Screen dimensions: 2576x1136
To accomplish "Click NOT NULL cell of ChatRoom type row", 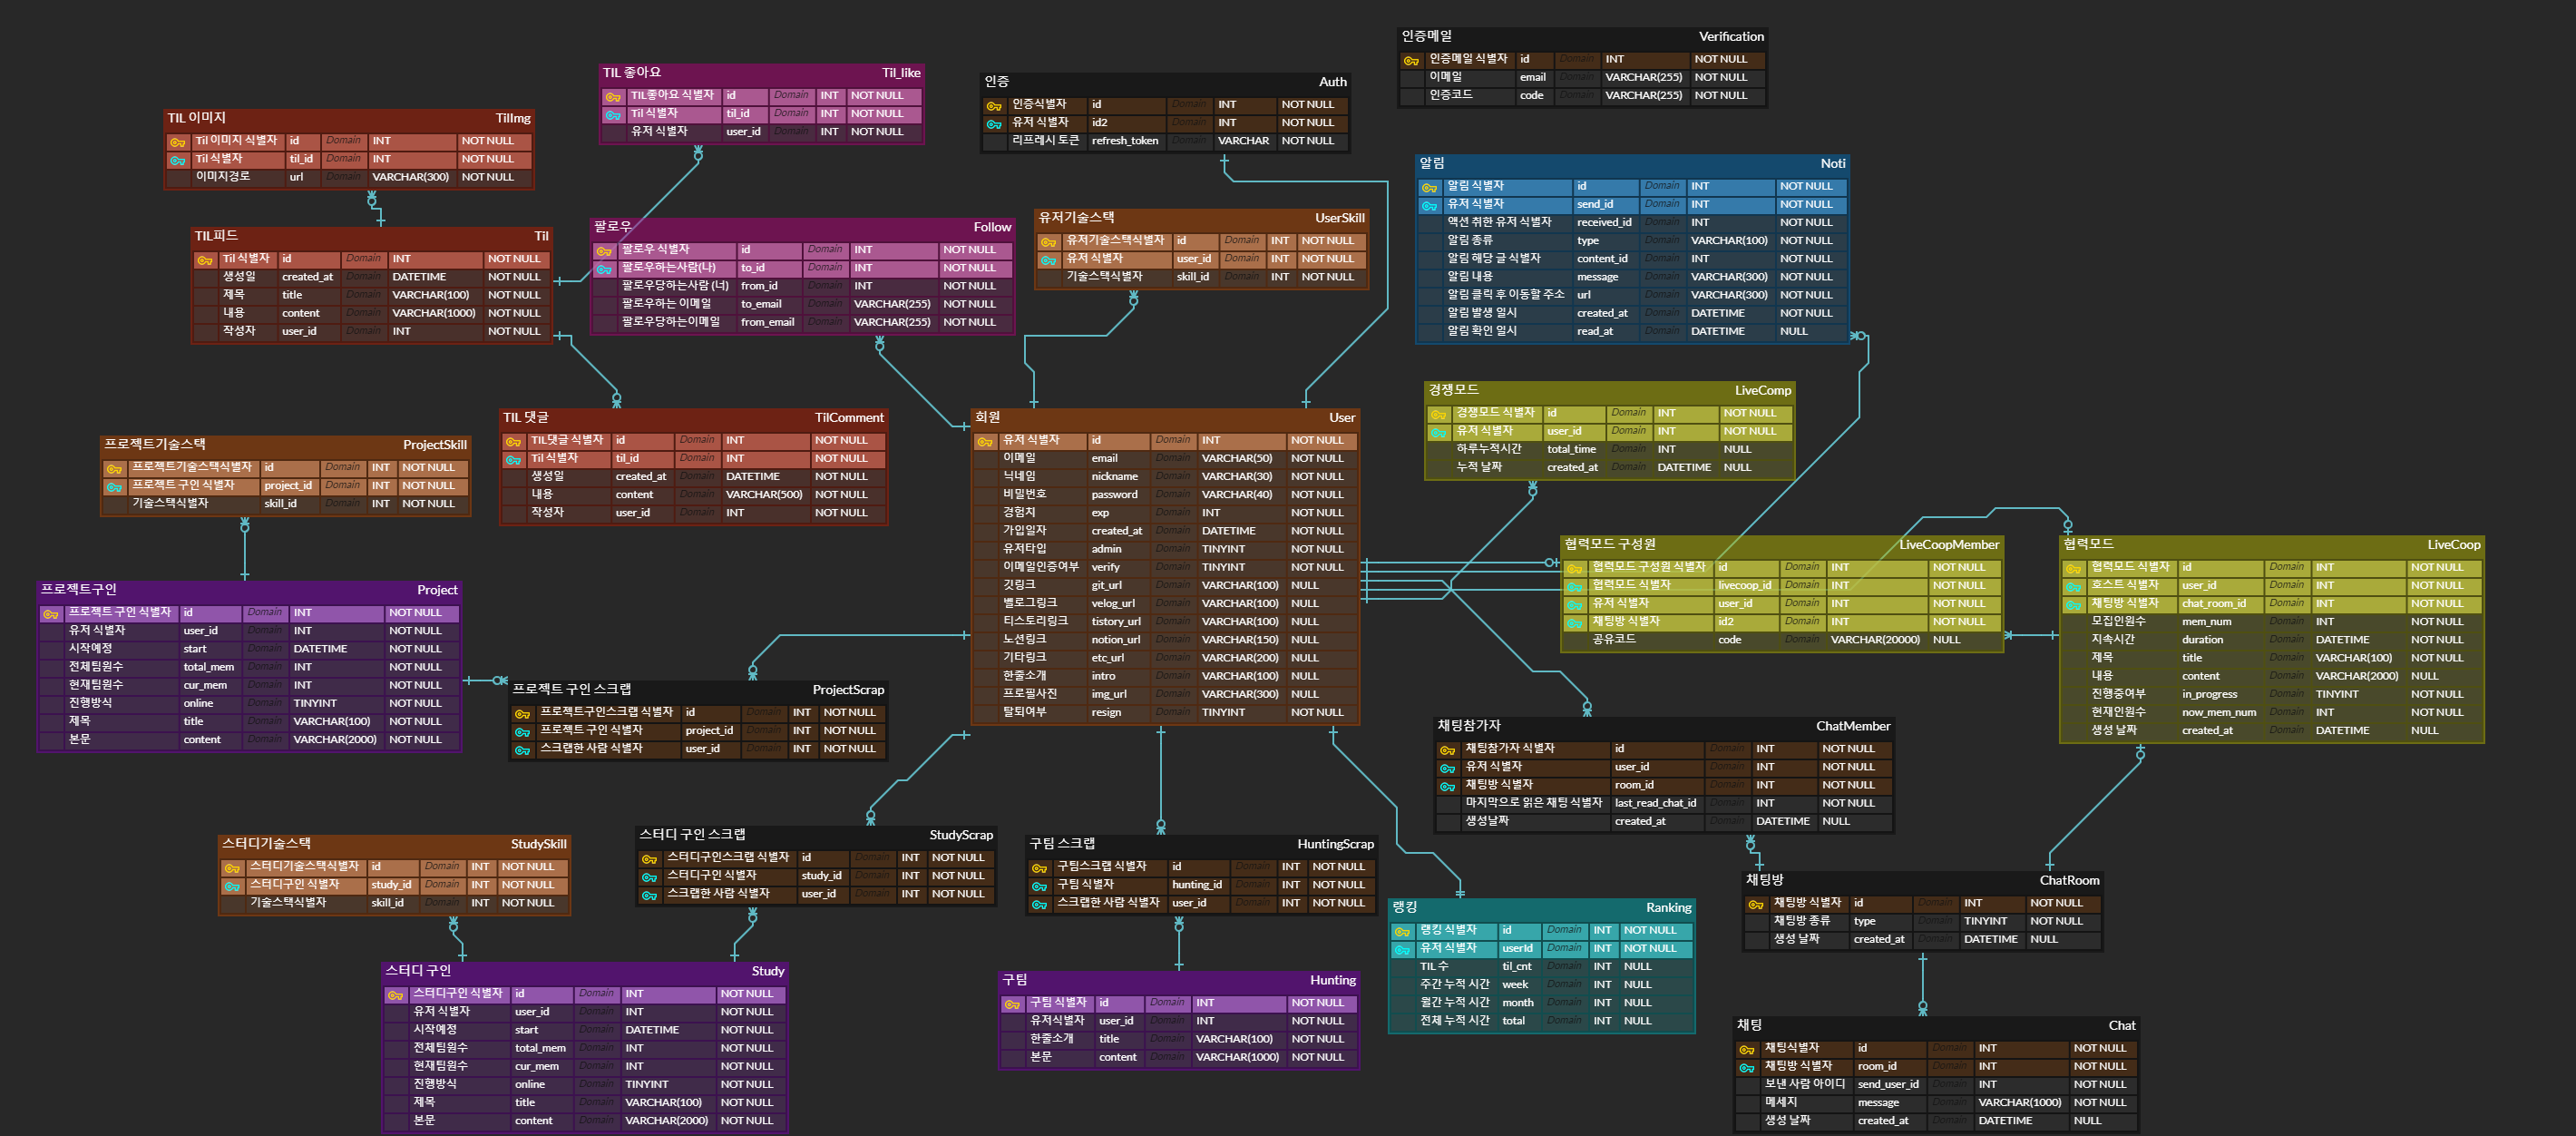I will 2055,921.
